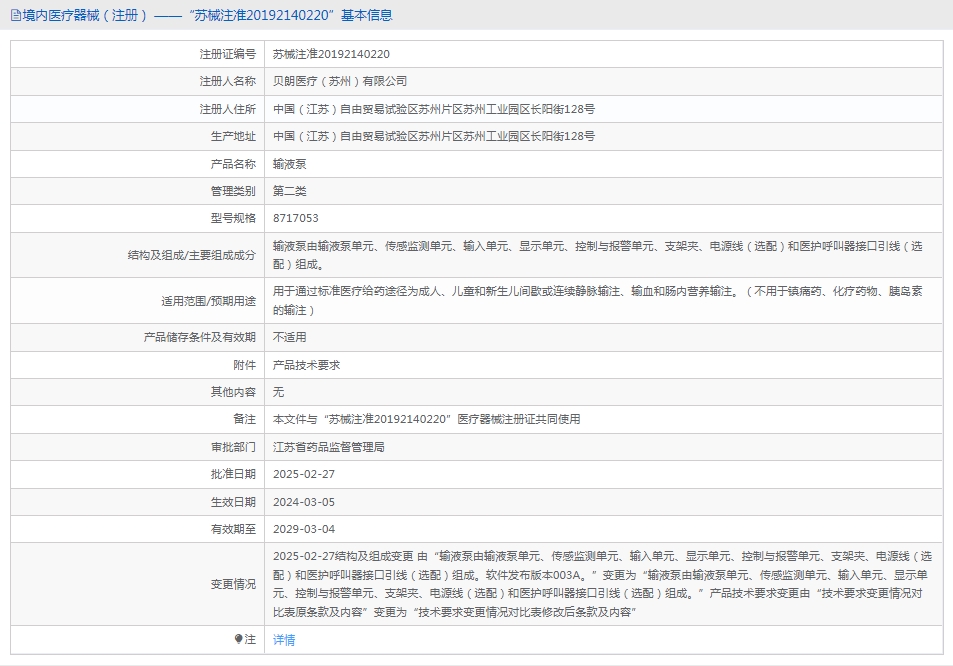
Task: Click management category value 第二类
Action: (x=290, y=191)
